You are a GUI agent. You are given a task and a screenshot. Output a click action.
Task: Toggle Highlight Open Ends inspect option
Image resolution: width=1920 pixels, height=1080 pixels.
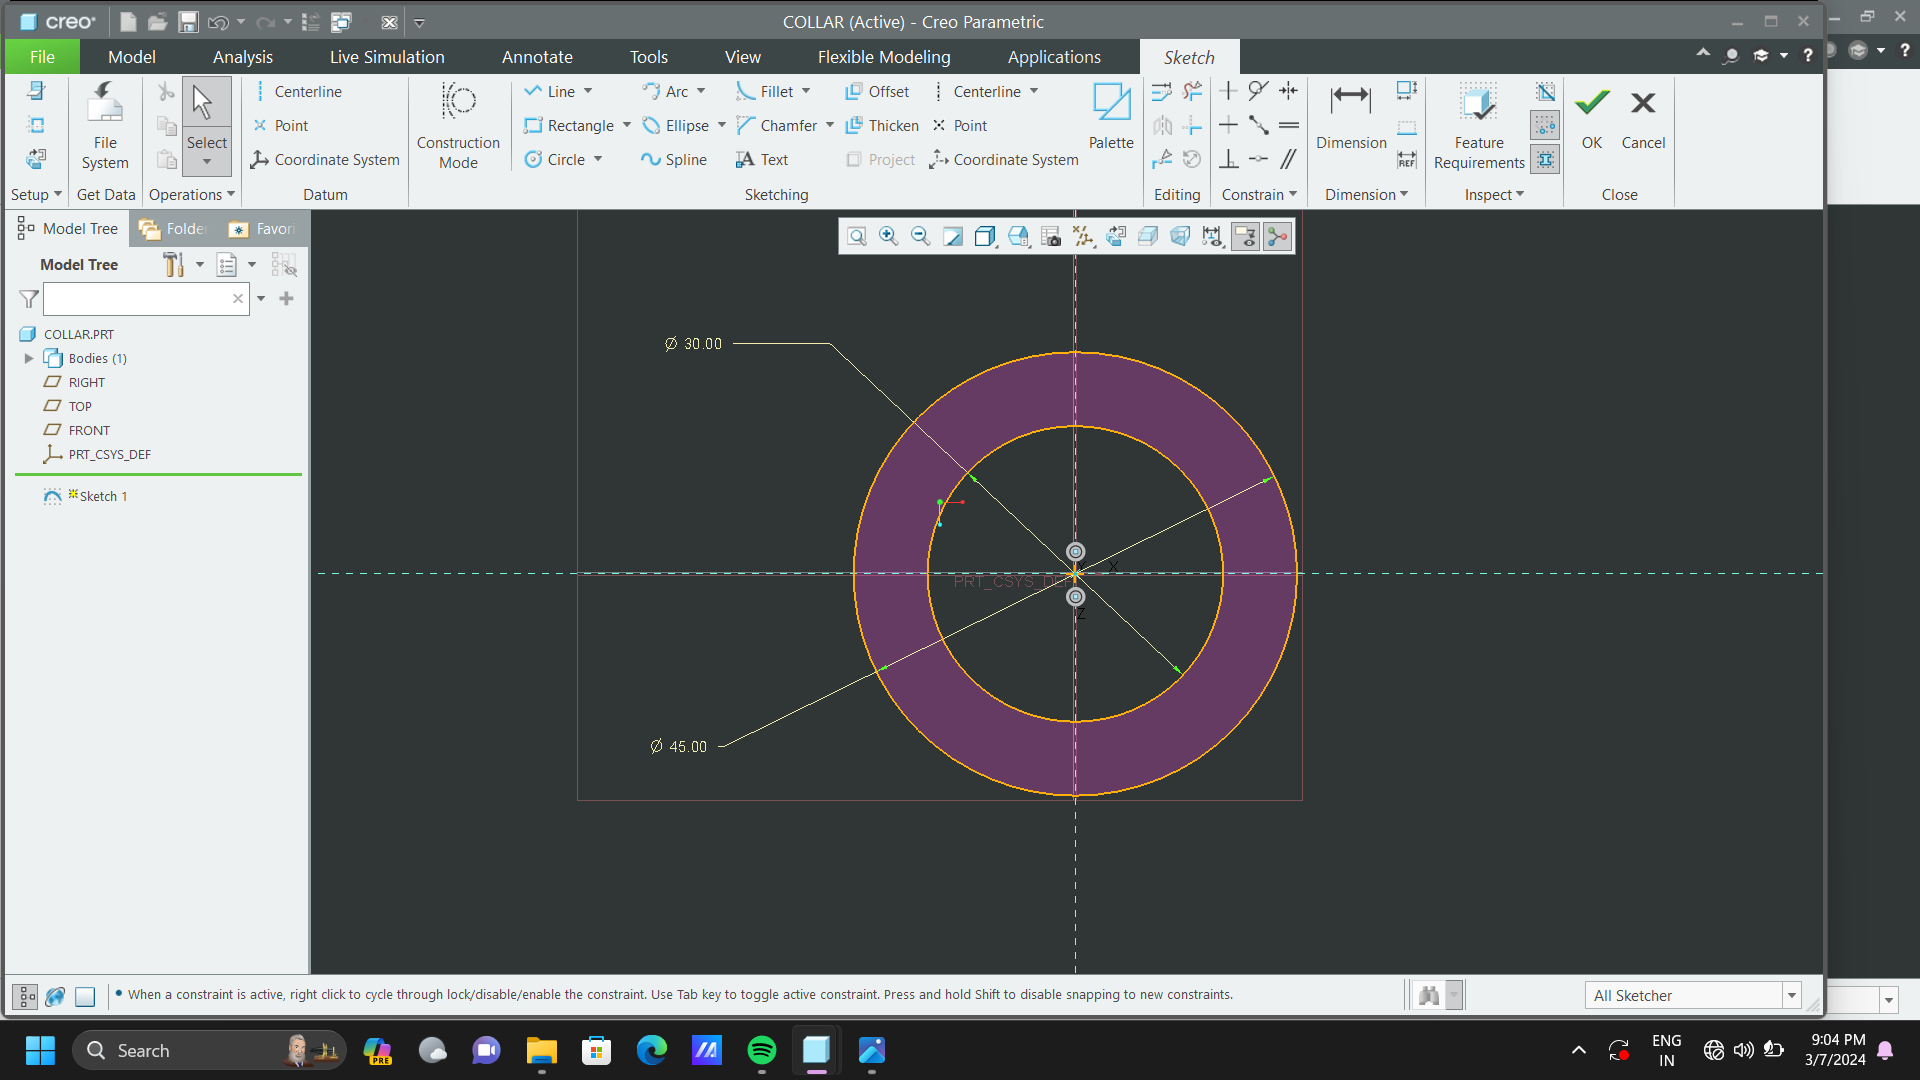pos(1545,125)
